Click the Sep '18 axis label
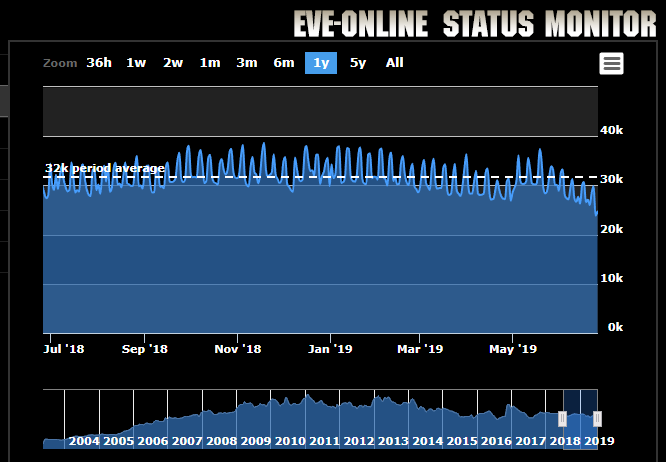Screen dimensions: 666x462 coord(145,349)
